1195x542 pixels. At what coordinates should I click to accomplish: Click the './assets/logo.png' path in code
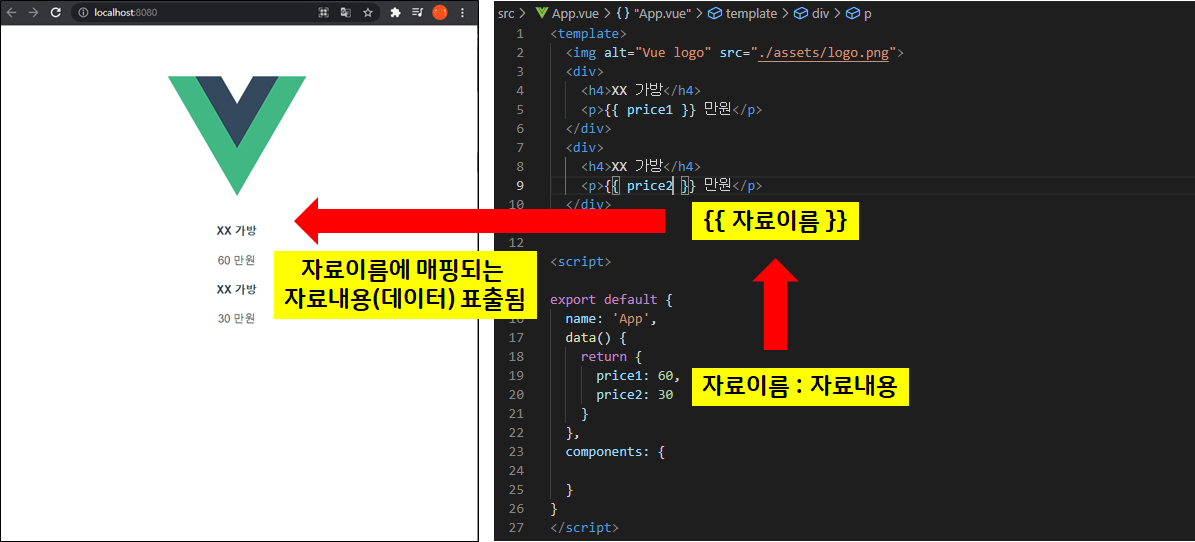[824, 53]
